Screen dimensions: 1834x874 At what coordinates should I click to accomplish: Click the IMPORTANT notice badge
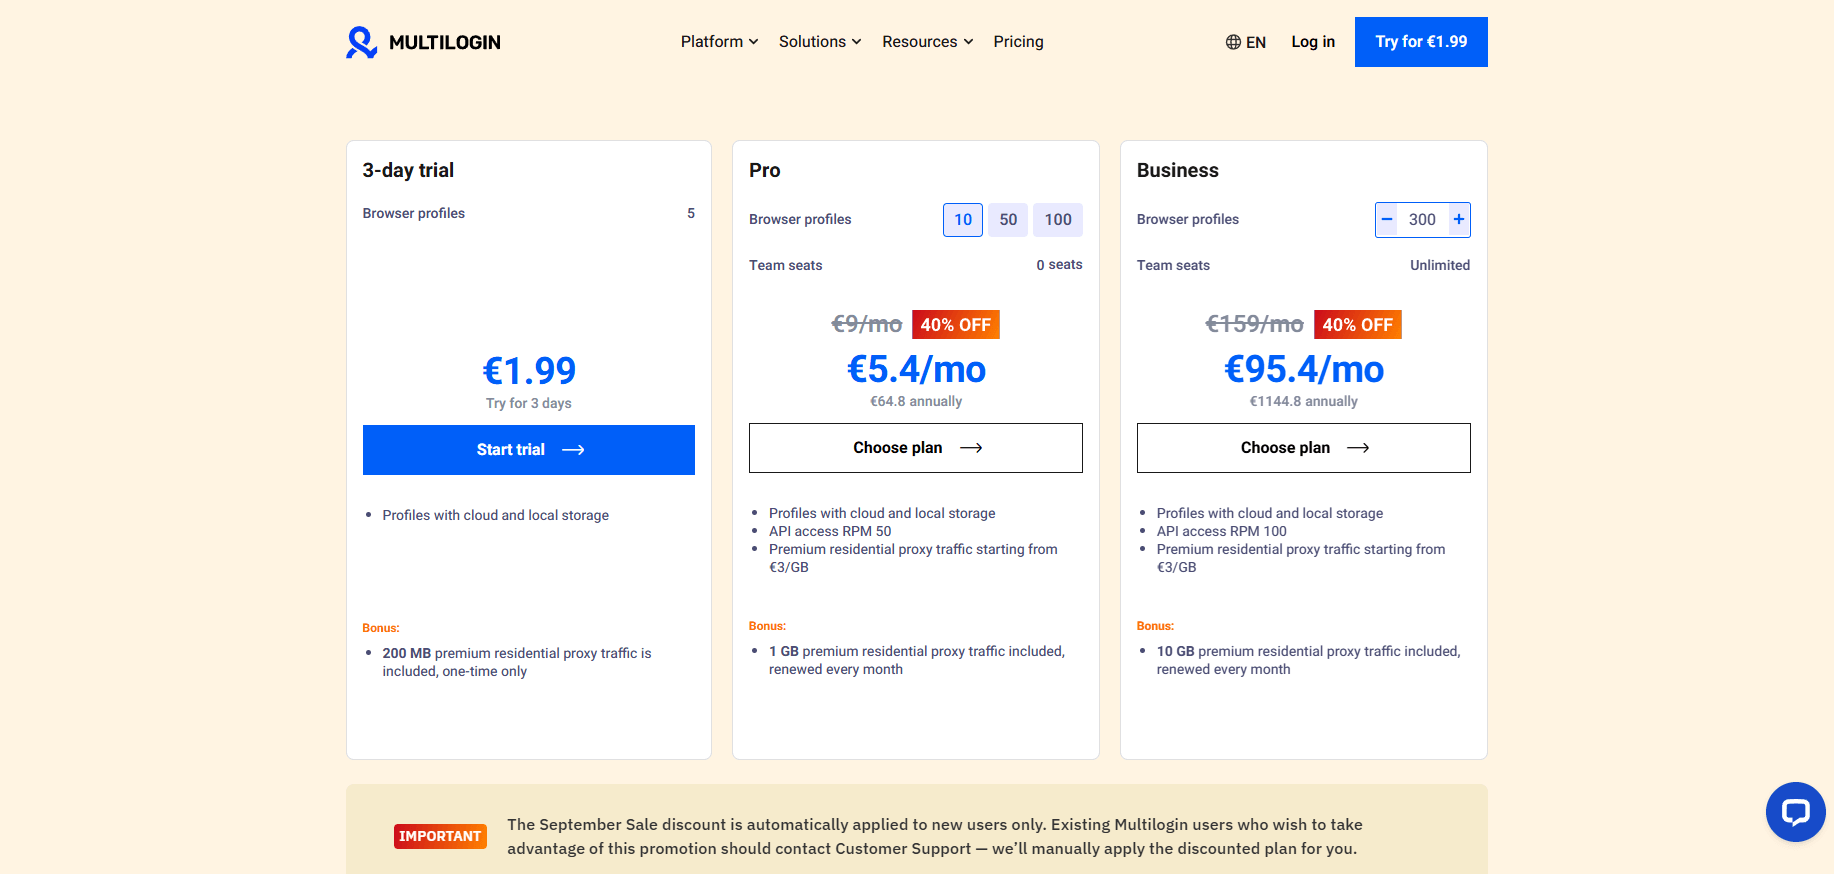(440, 836)
